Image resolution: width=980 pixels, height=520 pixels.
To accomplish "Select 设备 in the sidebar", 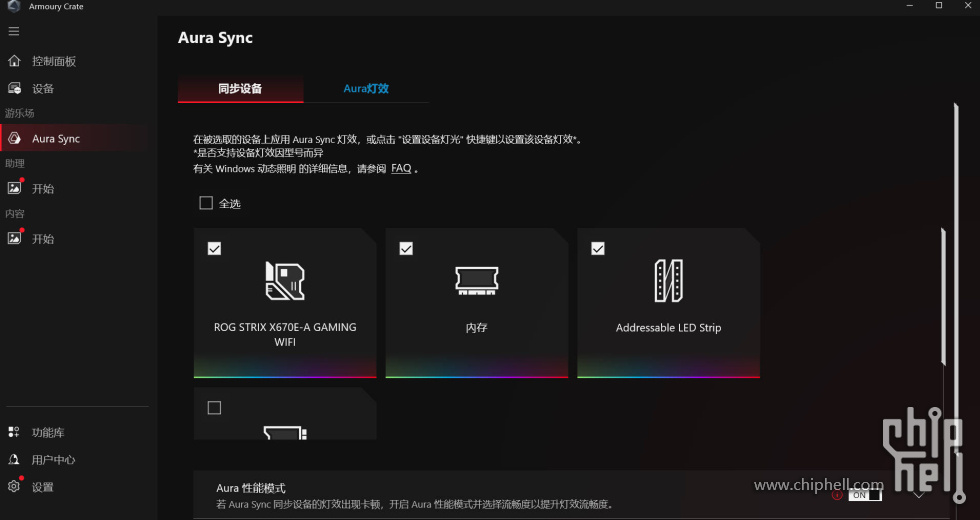I will pyautogui.click(x=43, y=89).
